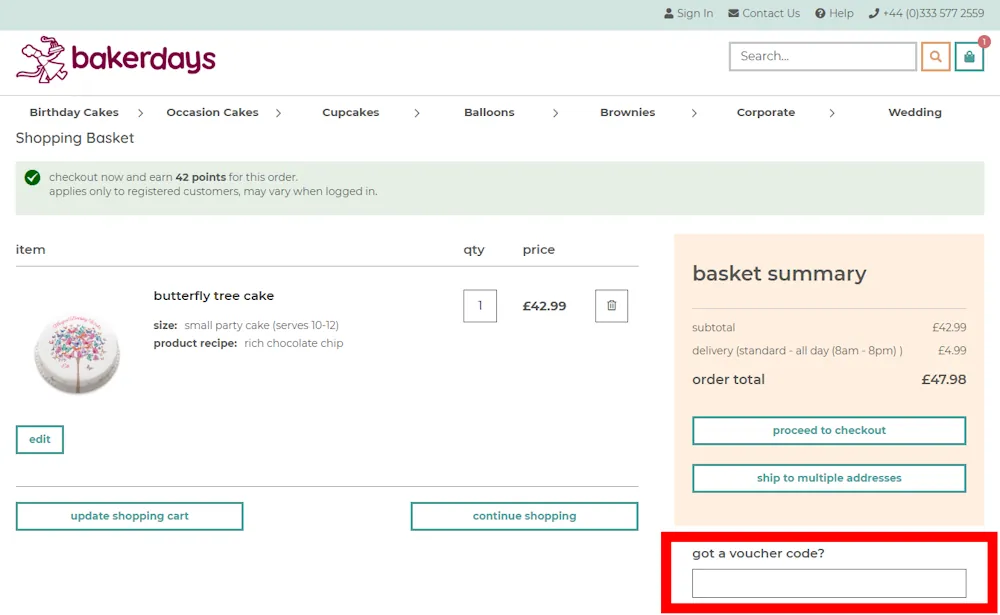1000x615 pixels.
Task: Click the proceed to checkout button
Action: [829, 430]
